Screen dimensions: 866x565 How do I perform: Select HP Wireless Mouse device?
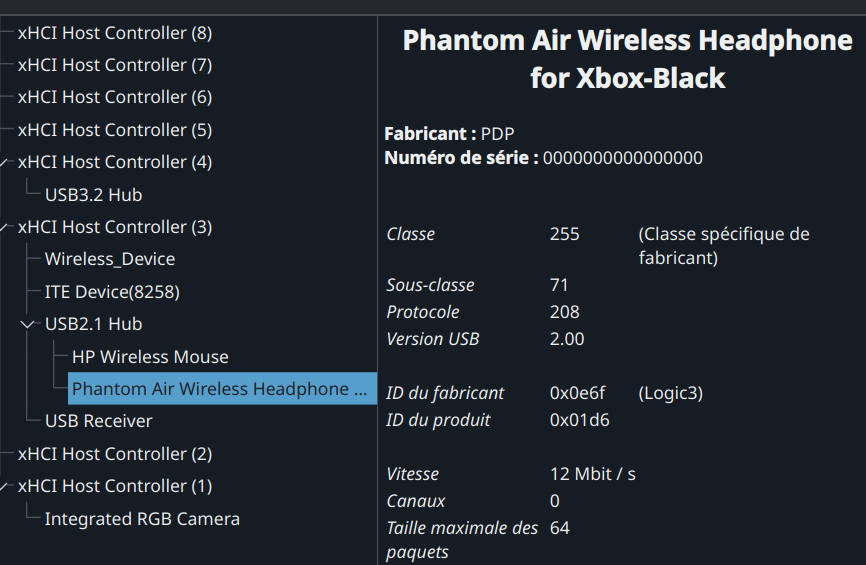point(150,357)
